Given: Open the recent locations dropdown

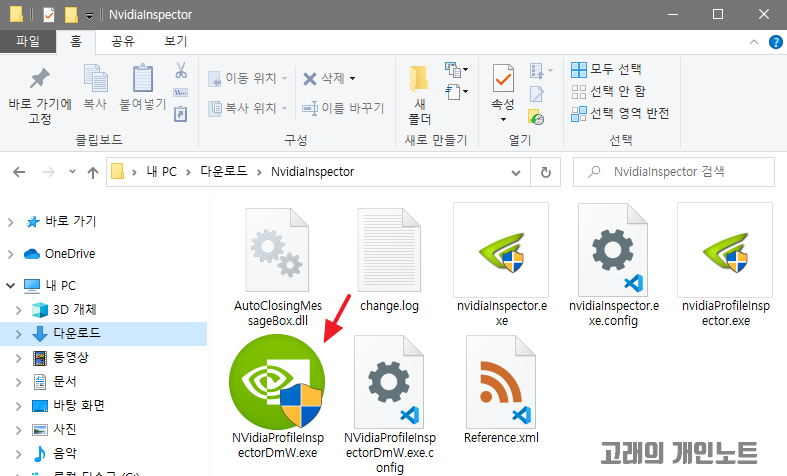Looking at the screenshot, I should (72, 172).
